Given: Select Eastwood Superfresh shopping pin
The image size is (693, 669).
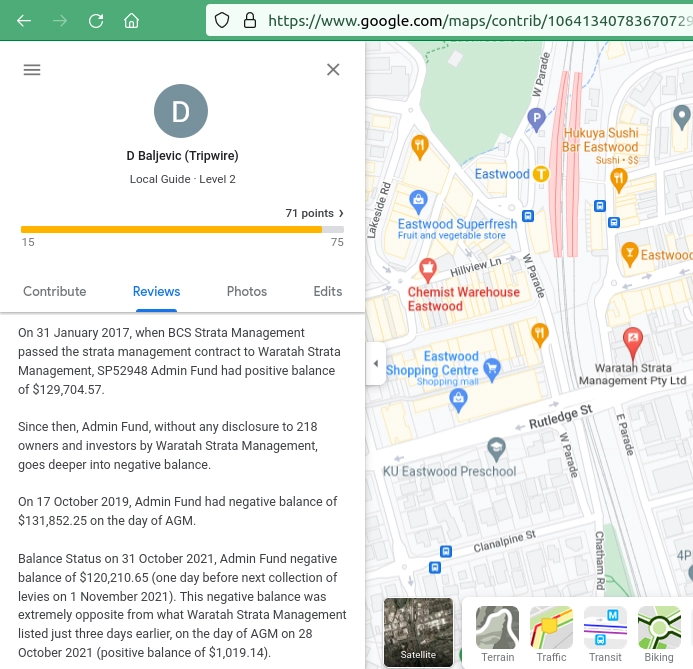Looking at the screenshot, I should click(418, 201).
